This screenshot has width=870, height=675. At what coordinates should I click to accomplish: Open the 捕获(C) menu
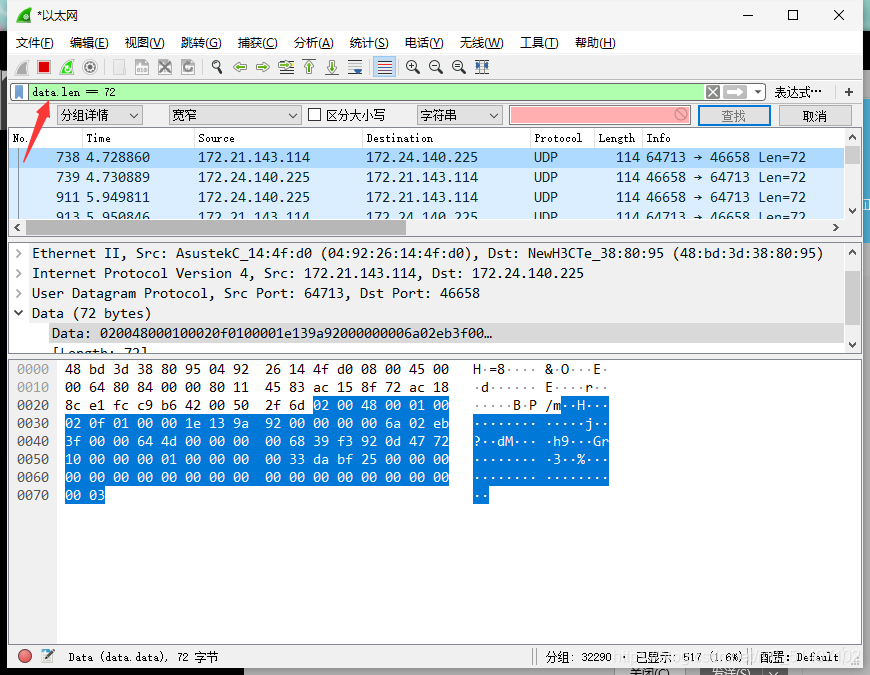tap(257, 43)
